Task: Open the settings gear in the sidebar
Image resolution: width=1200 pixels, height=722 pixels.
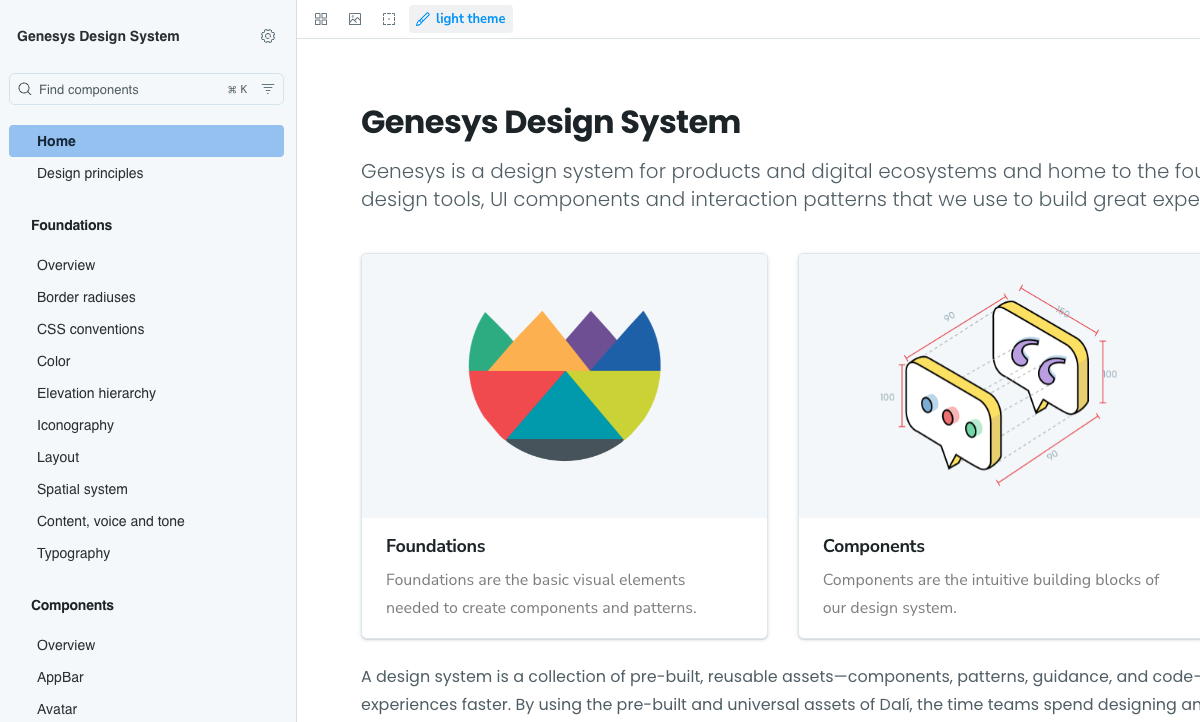Action: pyautogui.click(x=267, y=36)
